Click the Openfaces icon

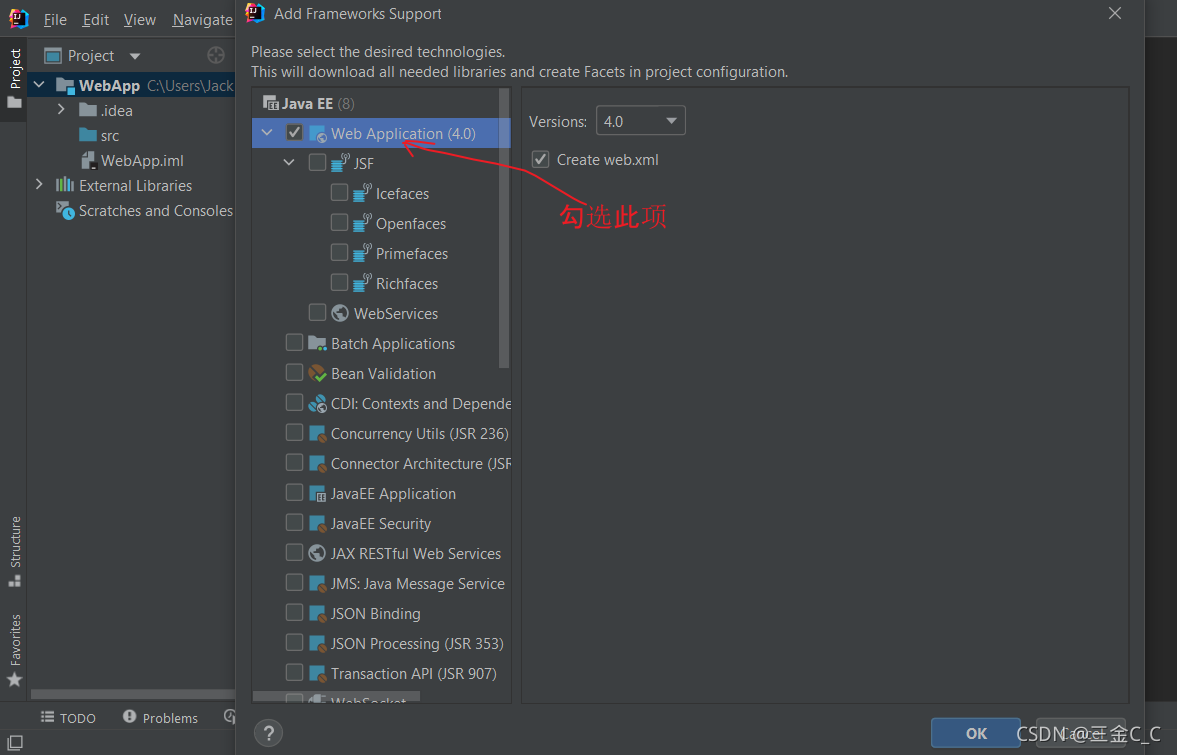(363, 223)
